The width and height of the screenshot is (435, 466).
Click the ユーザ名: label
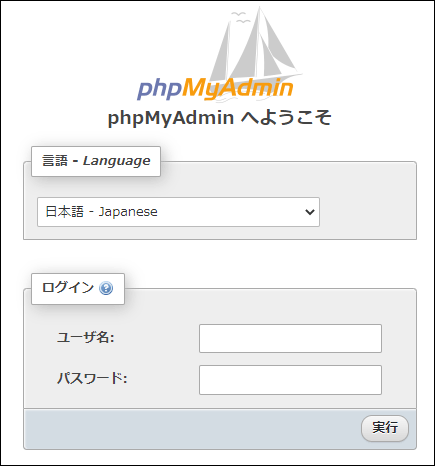86,337
